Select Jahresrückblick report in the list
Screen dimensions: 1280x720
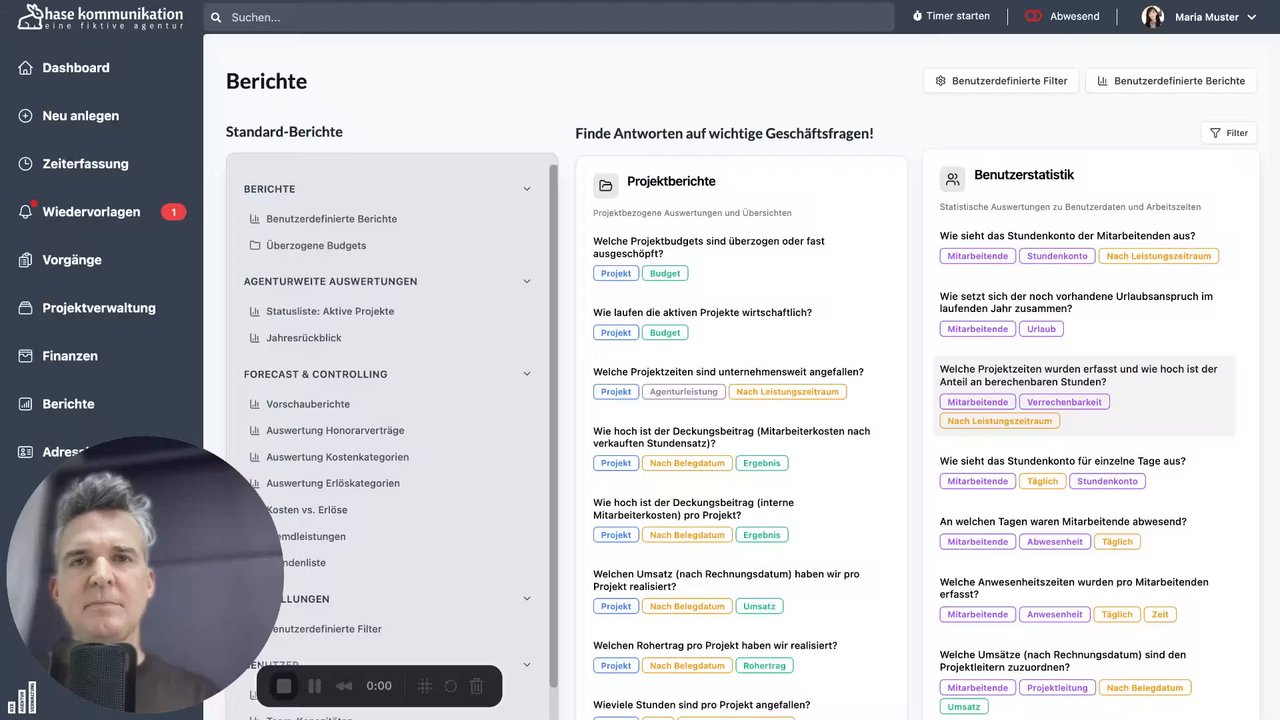coord(303,338)
